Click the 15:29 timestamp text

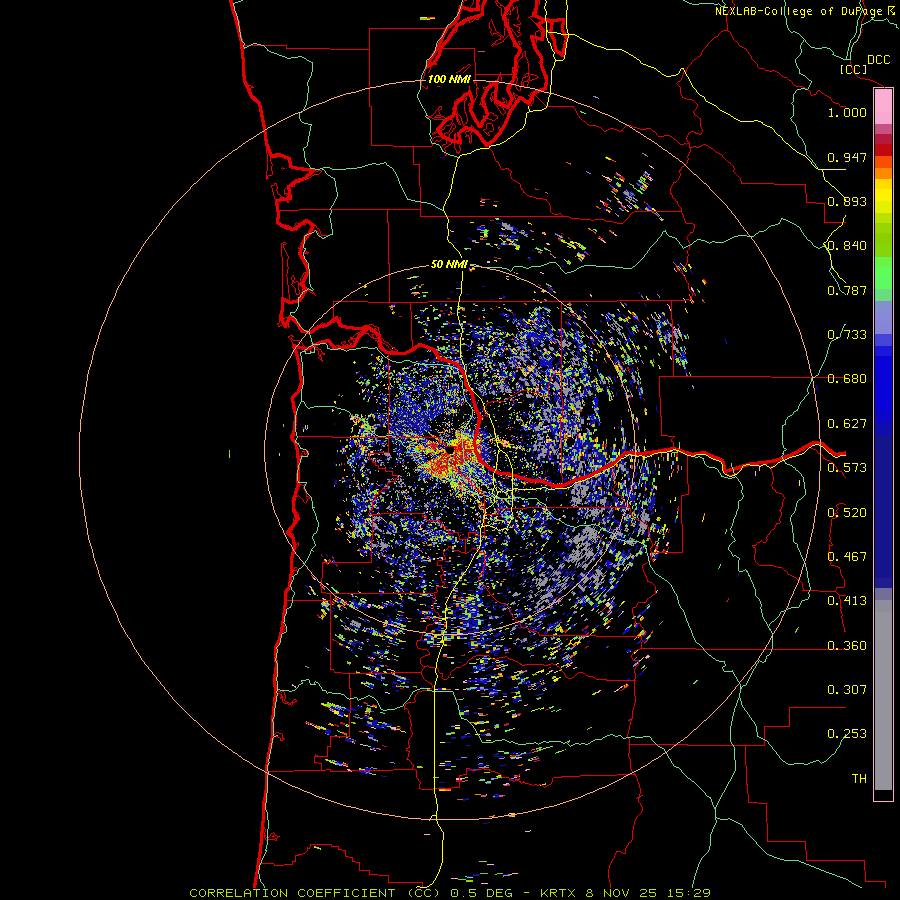click(689, 893)
